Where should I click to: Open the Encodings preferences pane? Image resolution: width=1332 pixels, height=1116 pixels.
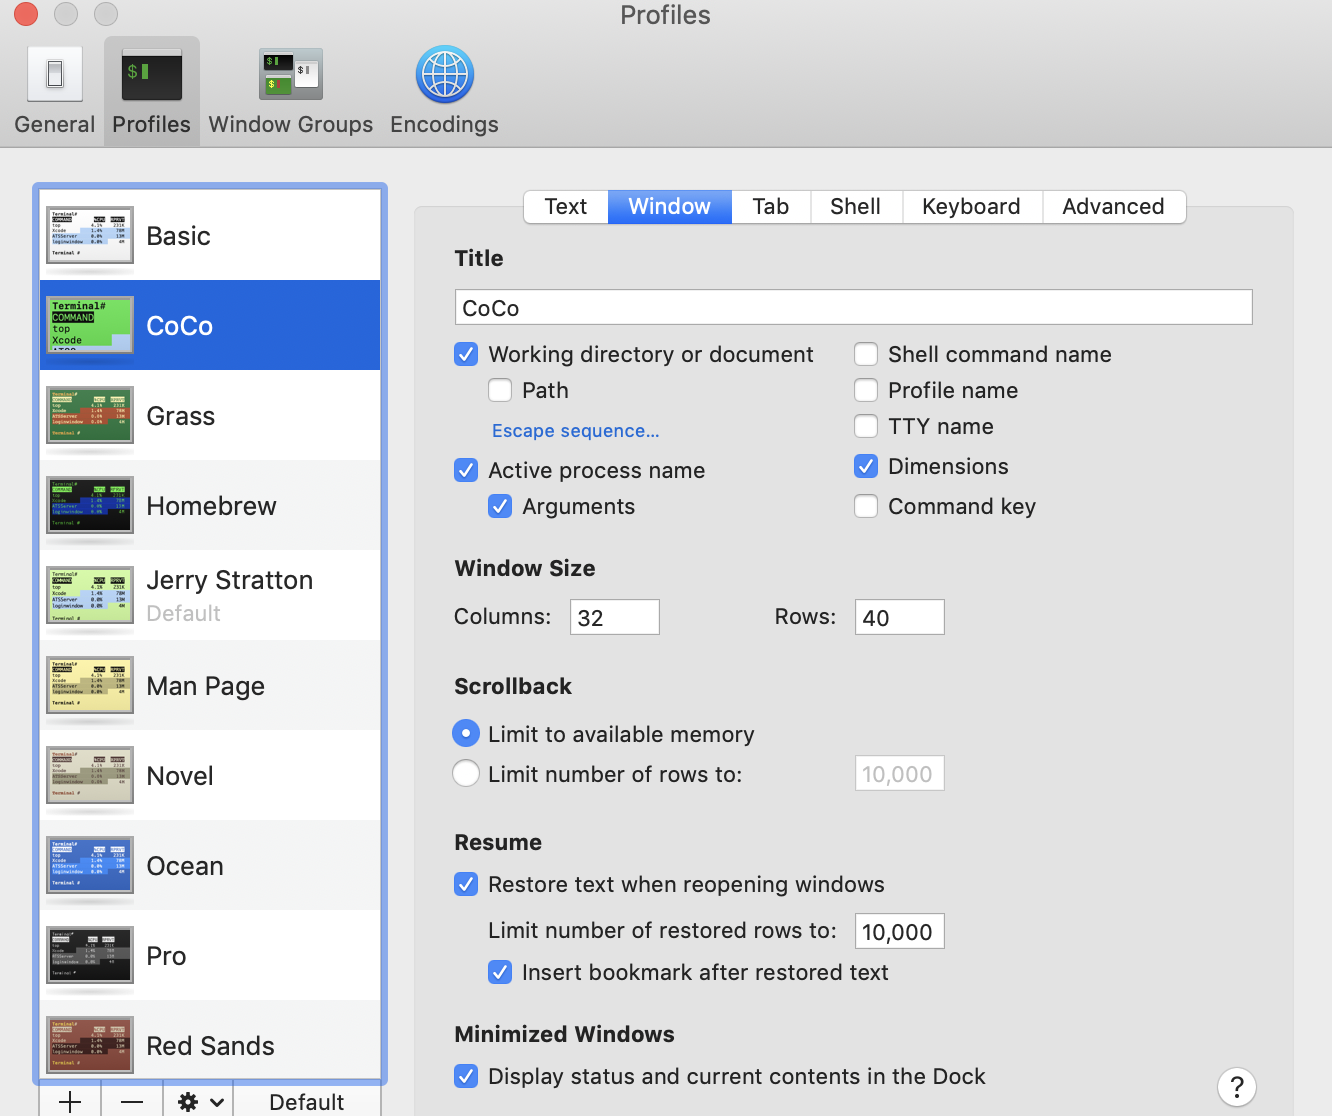pyautogui.click(x=444, y=92)
